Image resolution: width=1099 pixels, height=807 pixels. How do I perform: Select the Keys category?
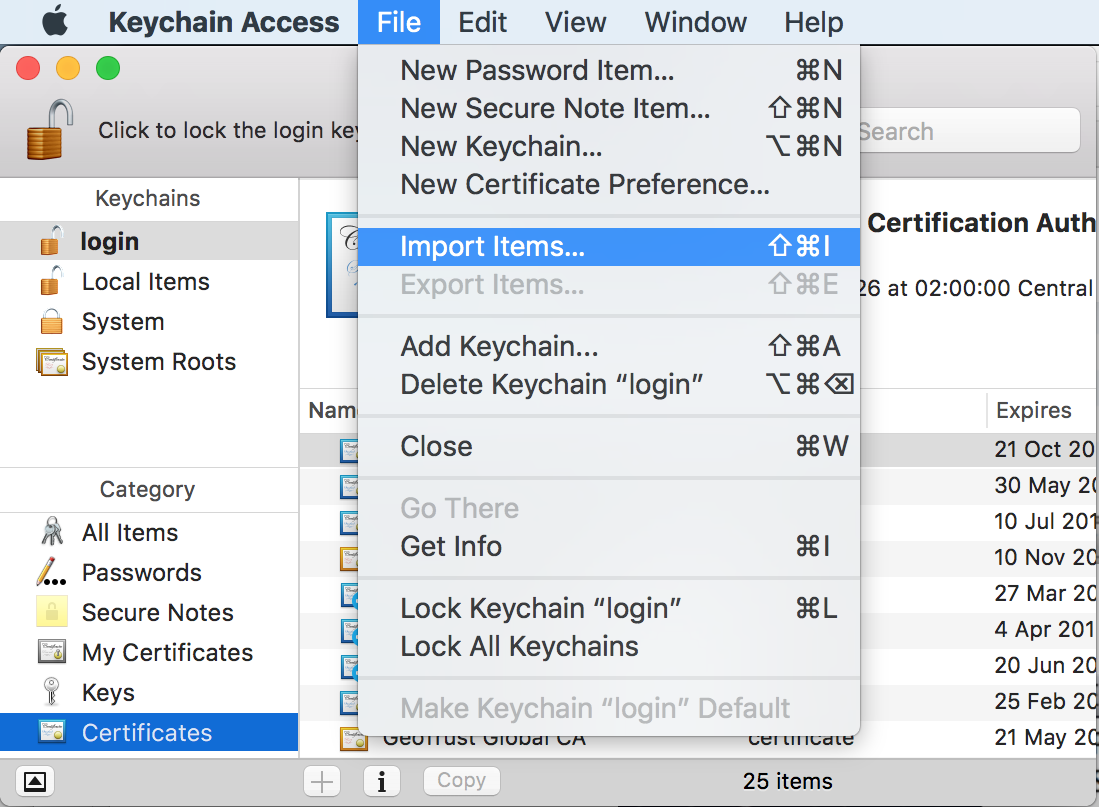pos(149,692)
